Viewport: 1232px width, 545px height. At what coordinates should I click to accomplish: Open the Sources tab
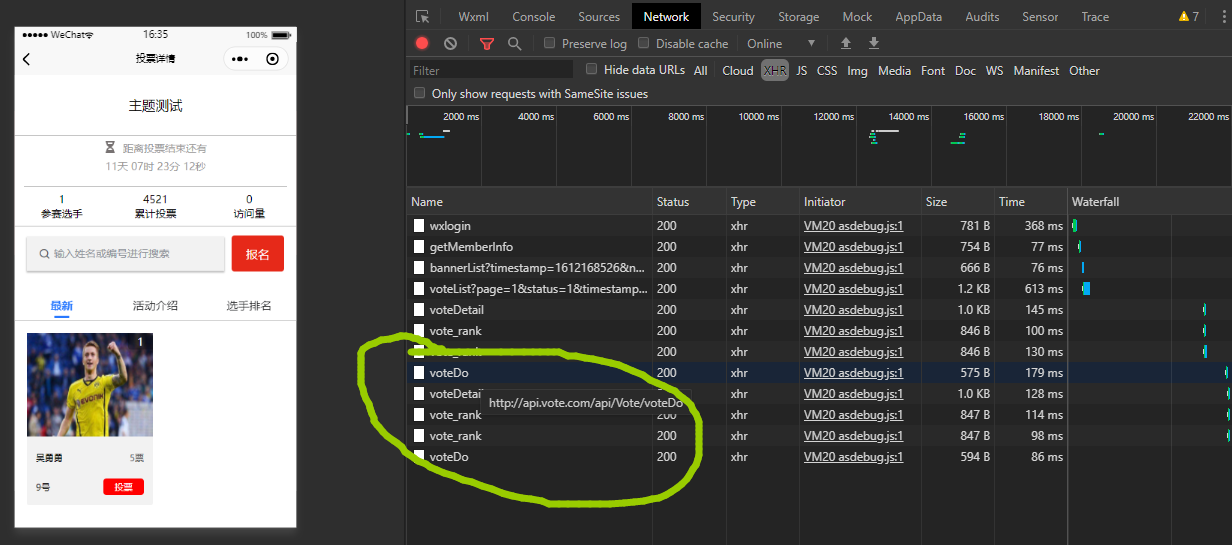click(599, 16)
